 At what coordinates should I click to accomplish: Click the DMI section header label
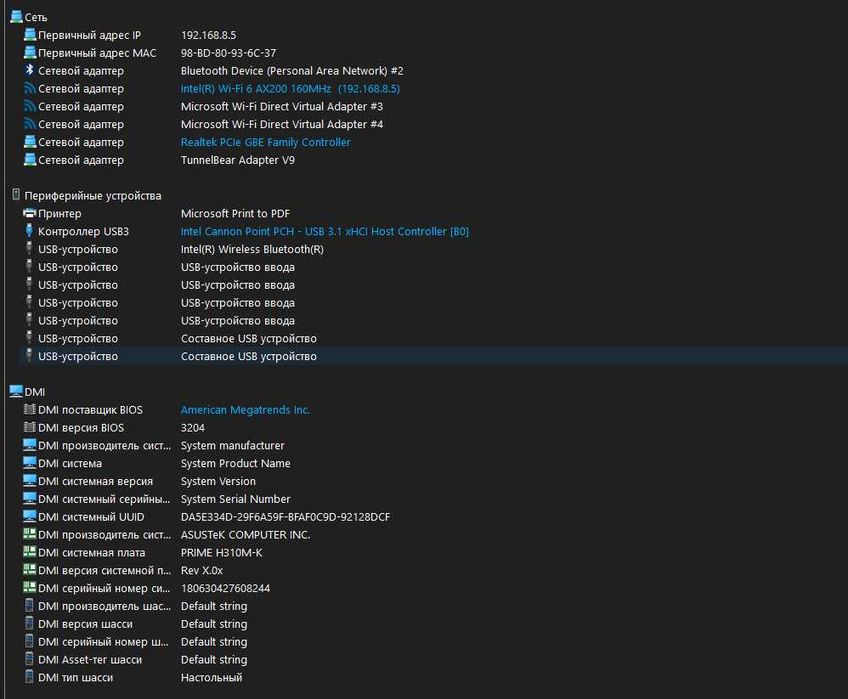coord(35,392)
